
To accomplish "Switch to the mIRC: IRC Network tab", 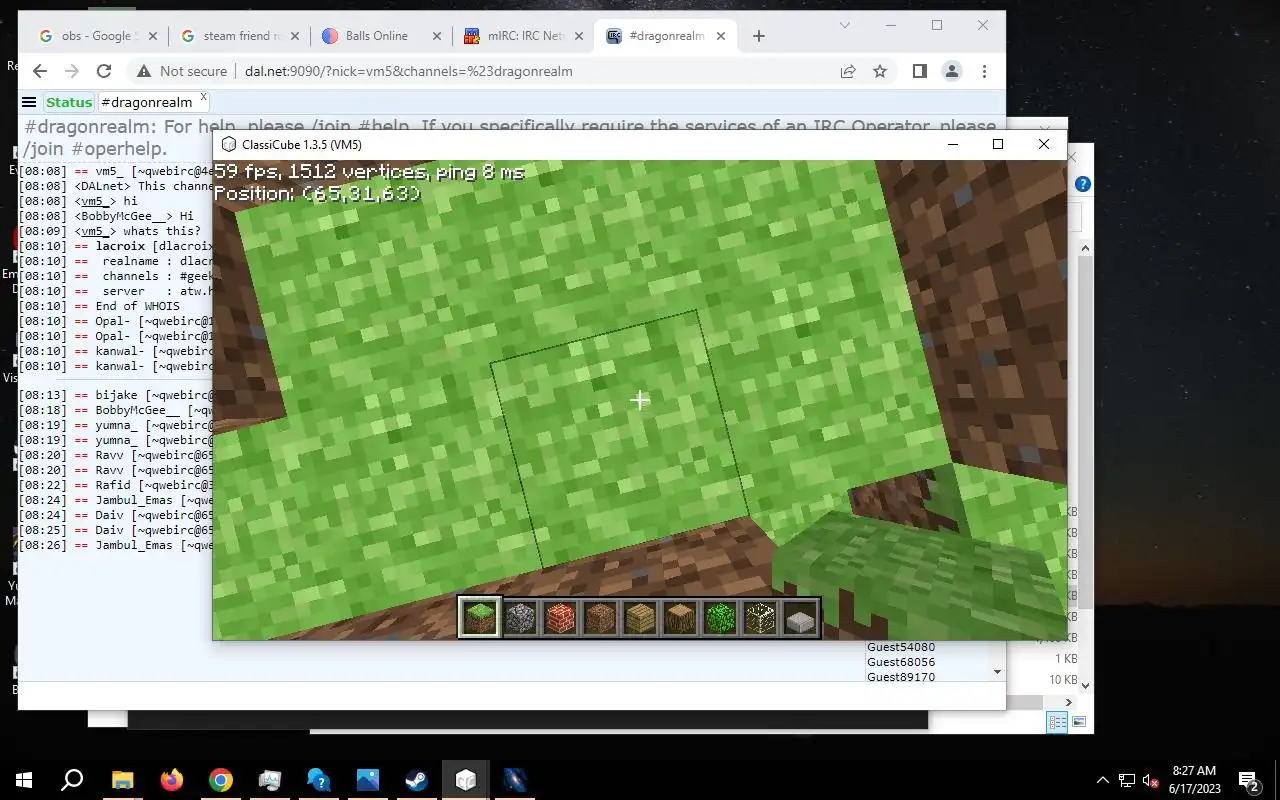I will [524, 36].
